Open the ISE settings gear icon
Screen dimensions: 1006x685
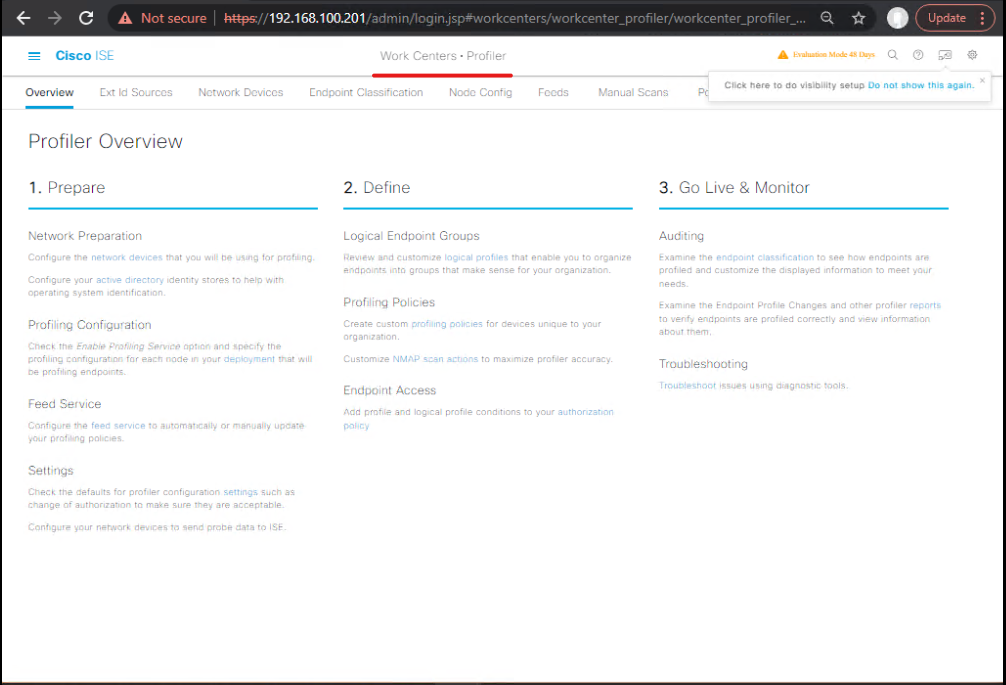pyautogui.click(x=972, y=55)
